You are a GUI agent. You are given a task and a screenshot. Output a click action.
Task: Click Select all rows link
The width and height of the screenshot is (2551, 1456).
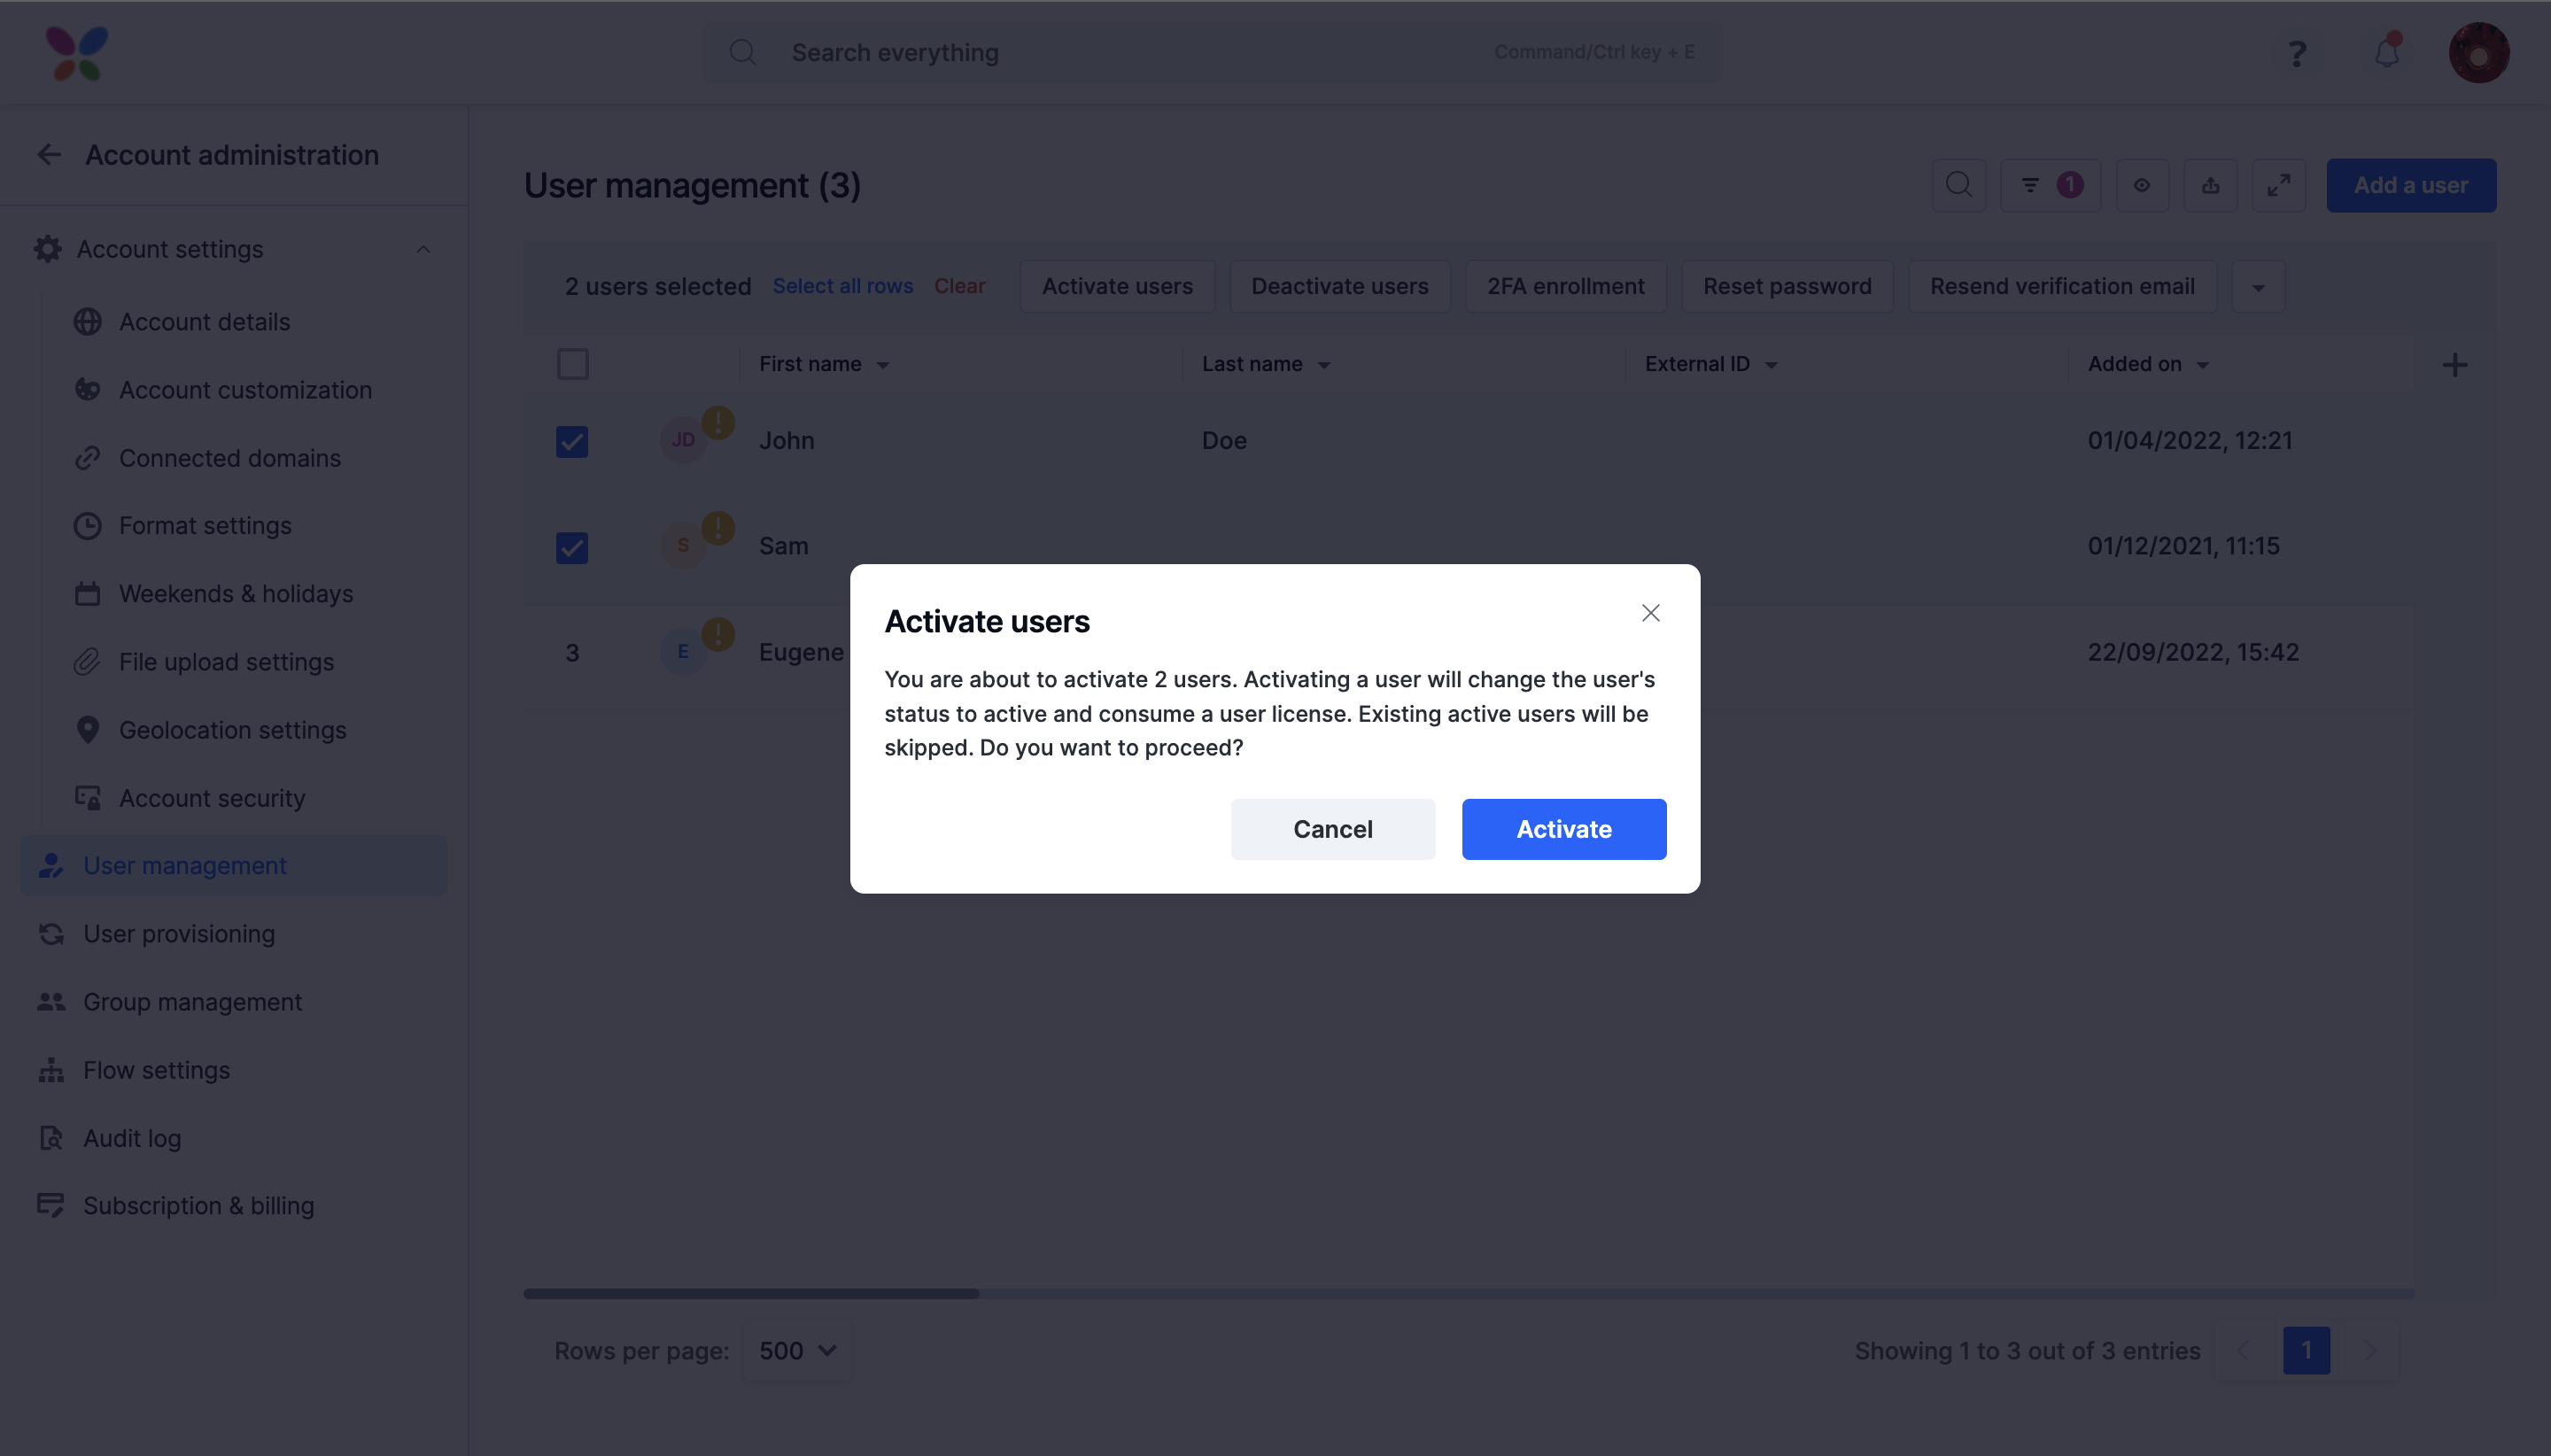(x=843, y=286)
